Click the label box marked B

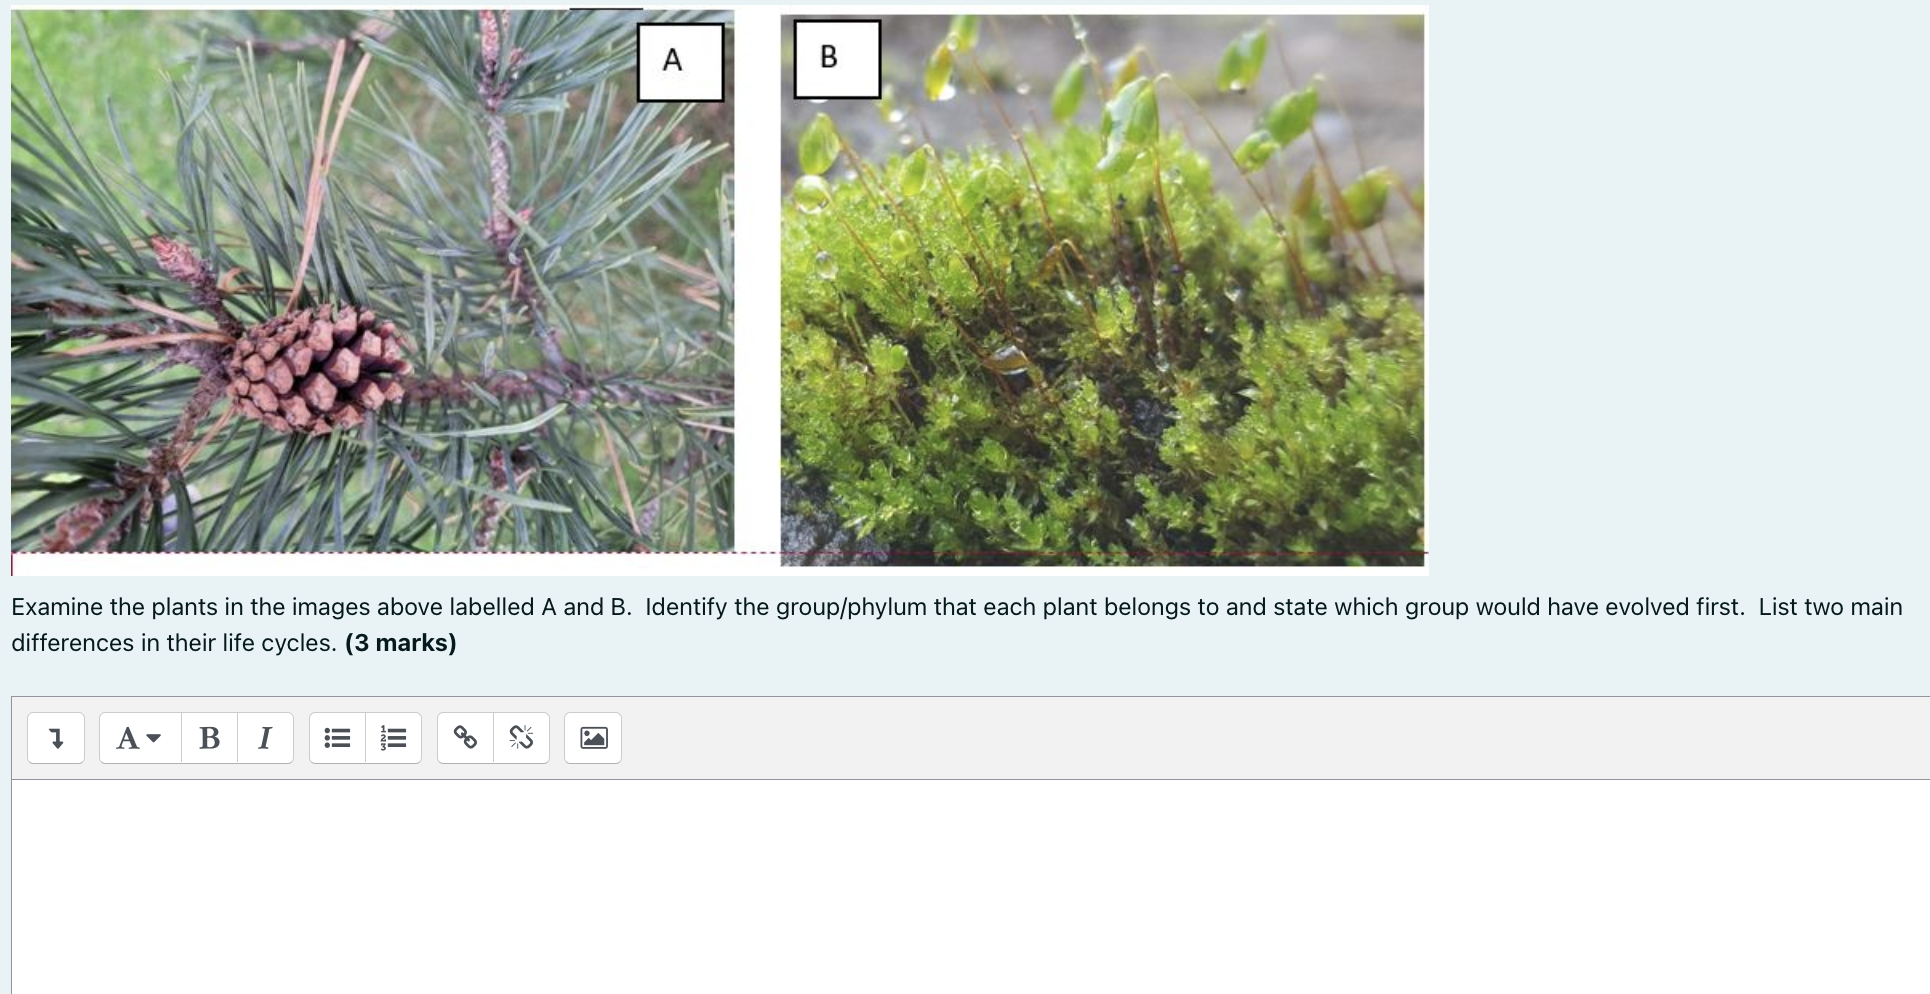837,59
